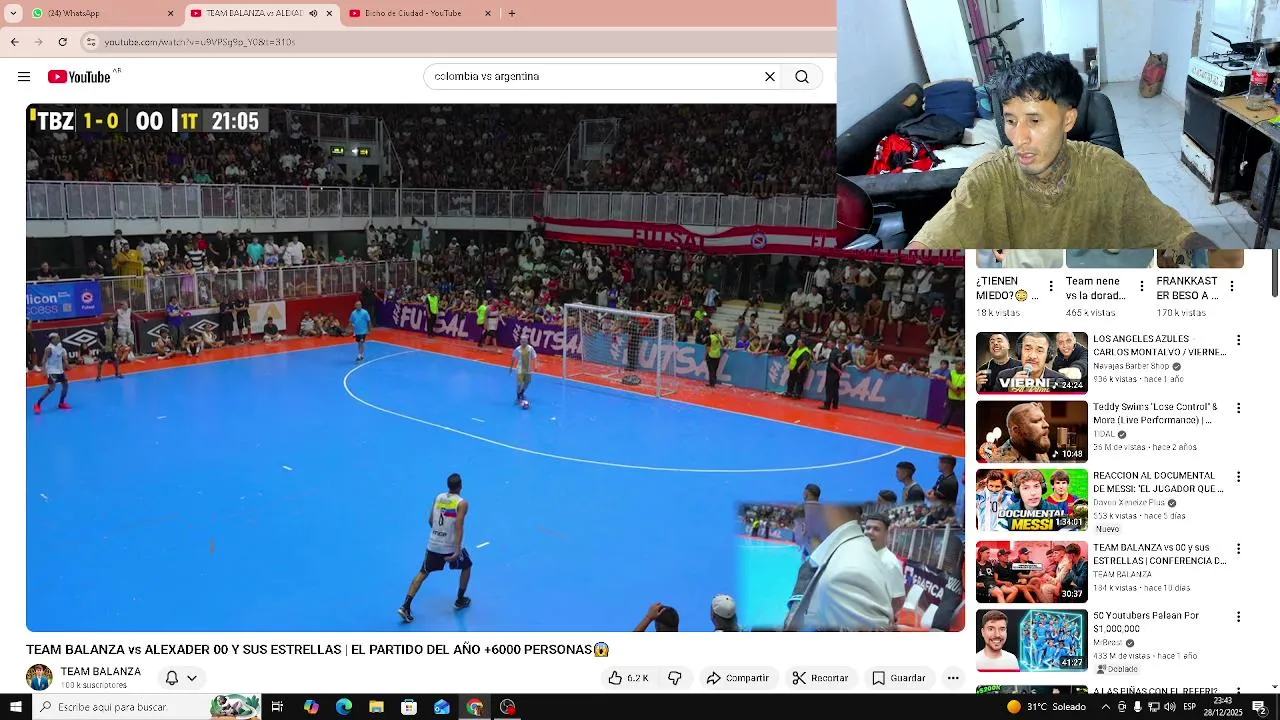Open the TEAM BALANZA channel name link

tap(100, 672)
